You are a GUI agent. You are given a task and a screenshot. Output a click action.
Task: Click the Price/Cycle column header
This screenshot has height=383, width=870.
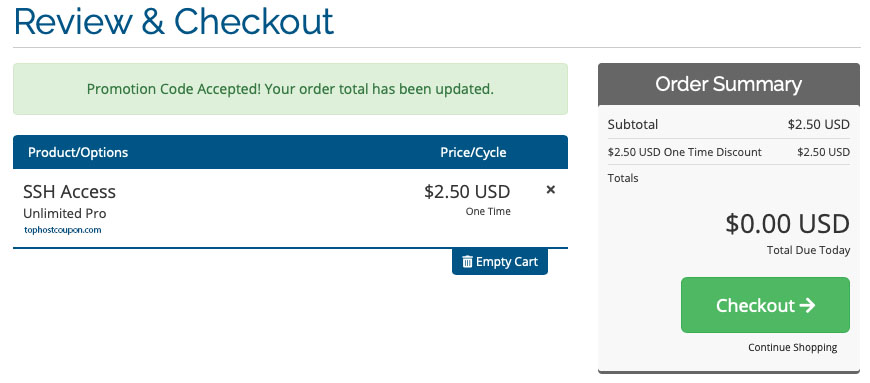(x=473, y=152)
